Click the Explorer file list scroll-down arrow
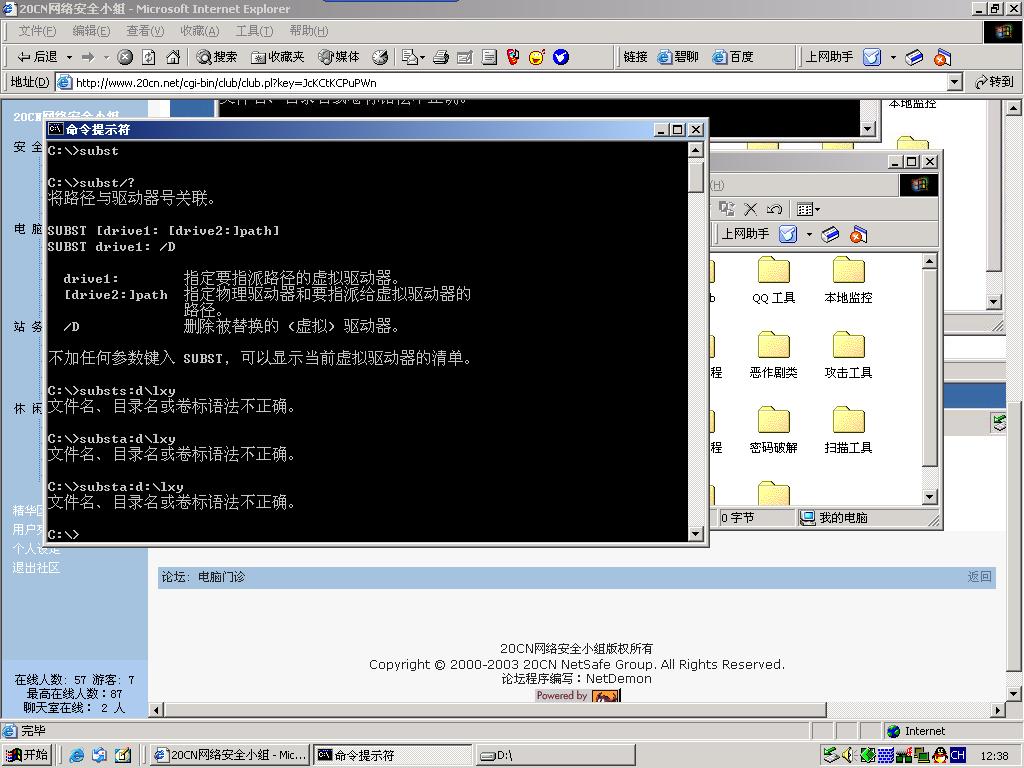The image size is (1024, 768). pyautogui.click(x=931, y=497)
